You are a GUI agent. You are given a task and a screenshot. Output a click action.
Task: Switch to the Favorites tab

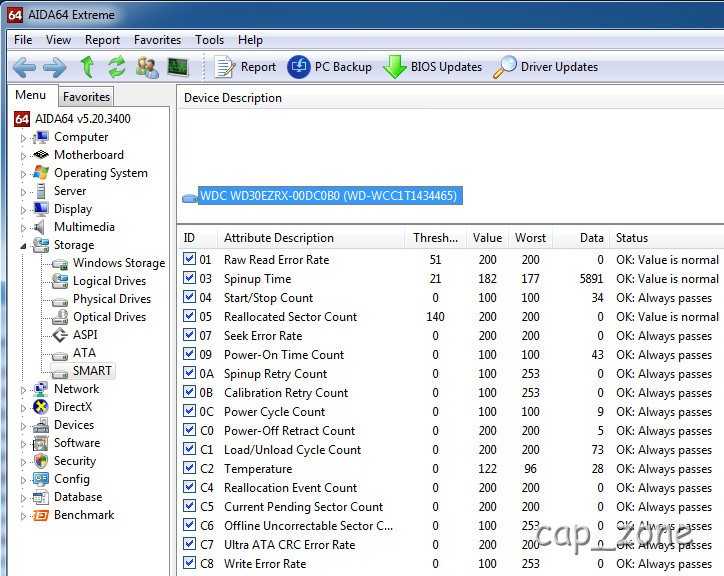[86, 97]
